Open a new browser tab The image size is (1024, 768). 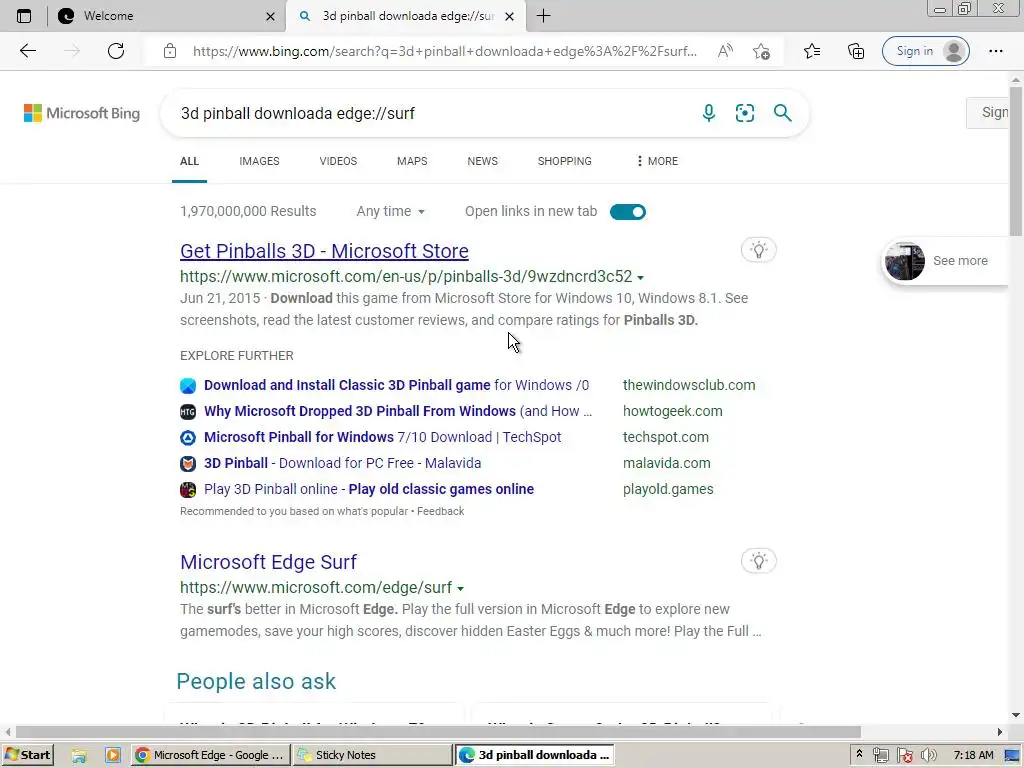click(x=543, y=16)
